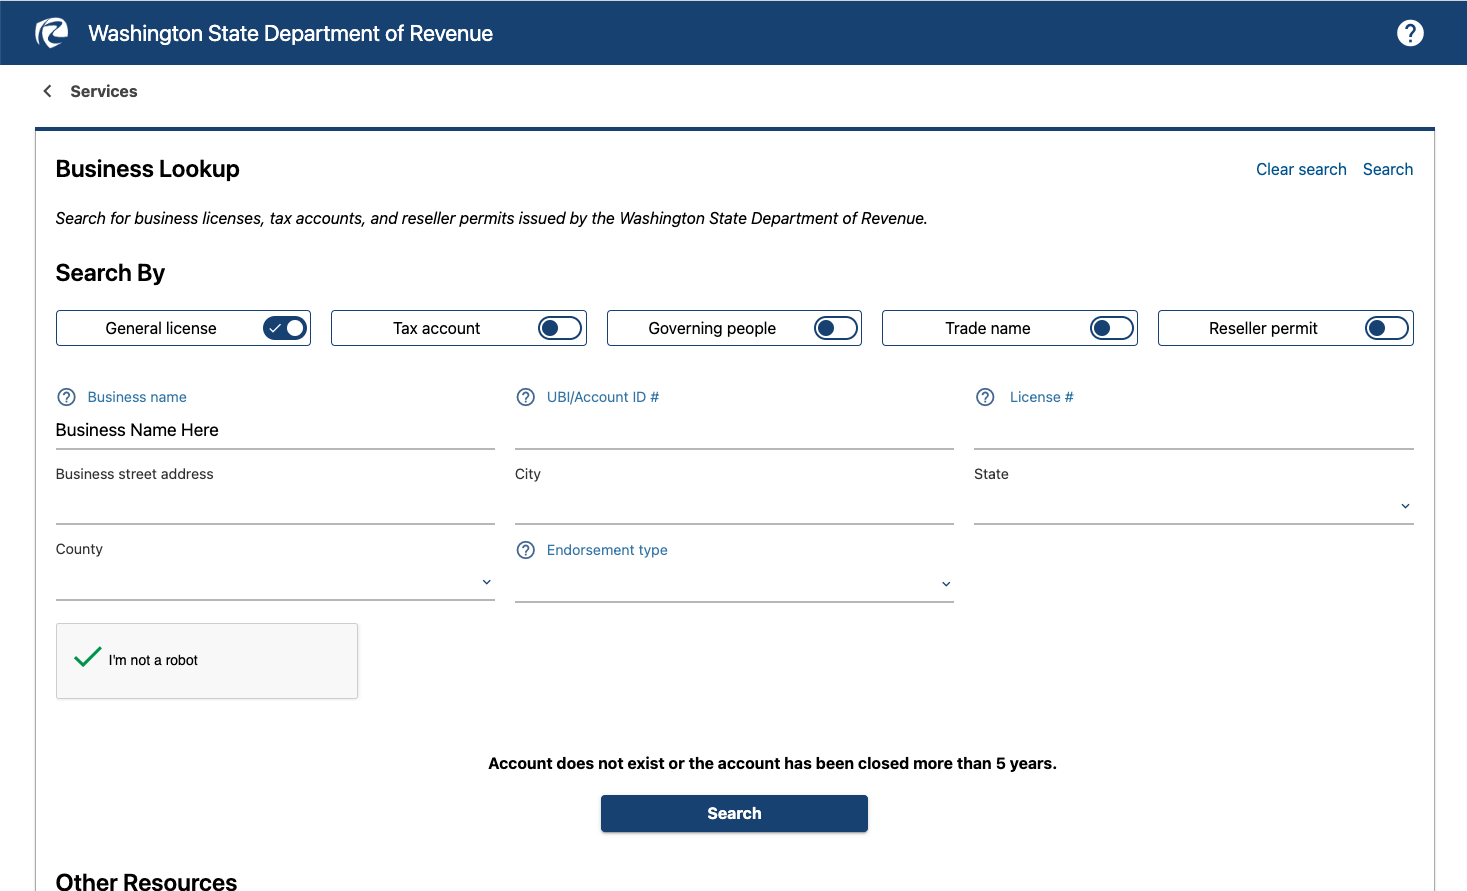Open the Endorsement type dropdown
Image resolution: width=1467 pixels, height=891 pixels.
[945, 583]
